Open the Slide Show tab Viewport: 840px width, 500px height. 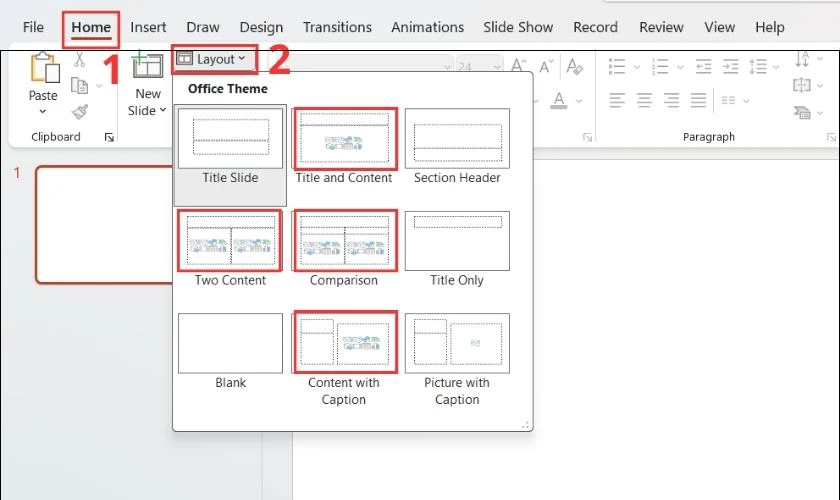point(518,27)
